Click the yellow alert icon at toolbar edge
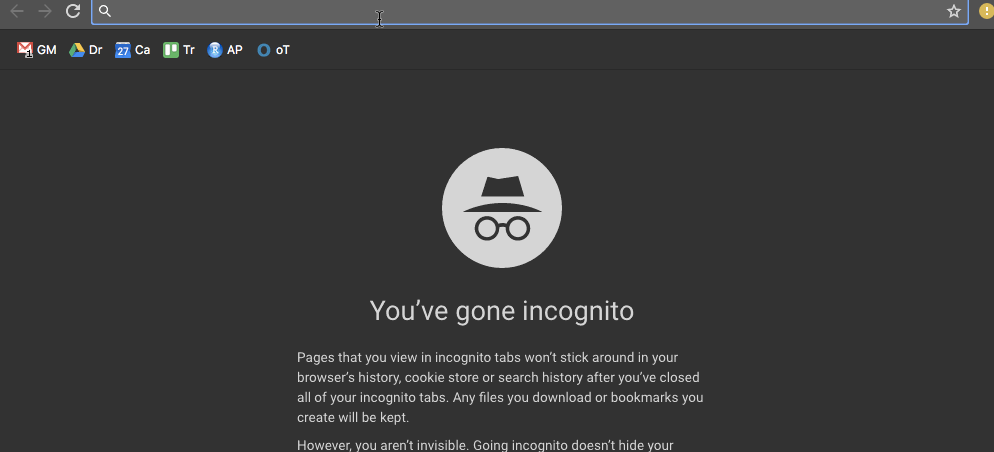The image size is (994, 452). (986, 11)
